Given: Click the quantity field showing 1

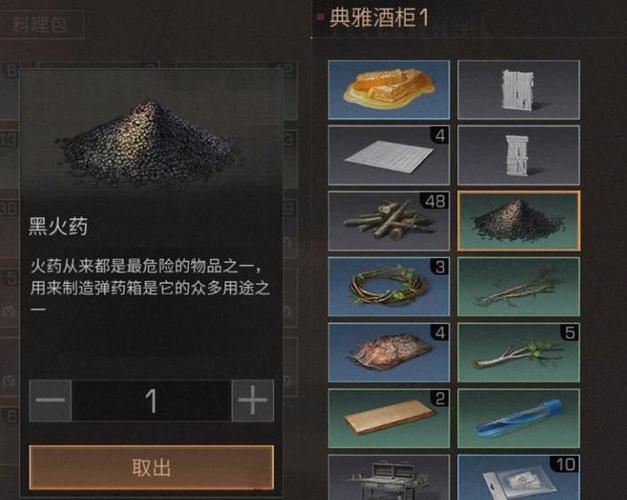Looking at the screenshot, I should (152, 400).
